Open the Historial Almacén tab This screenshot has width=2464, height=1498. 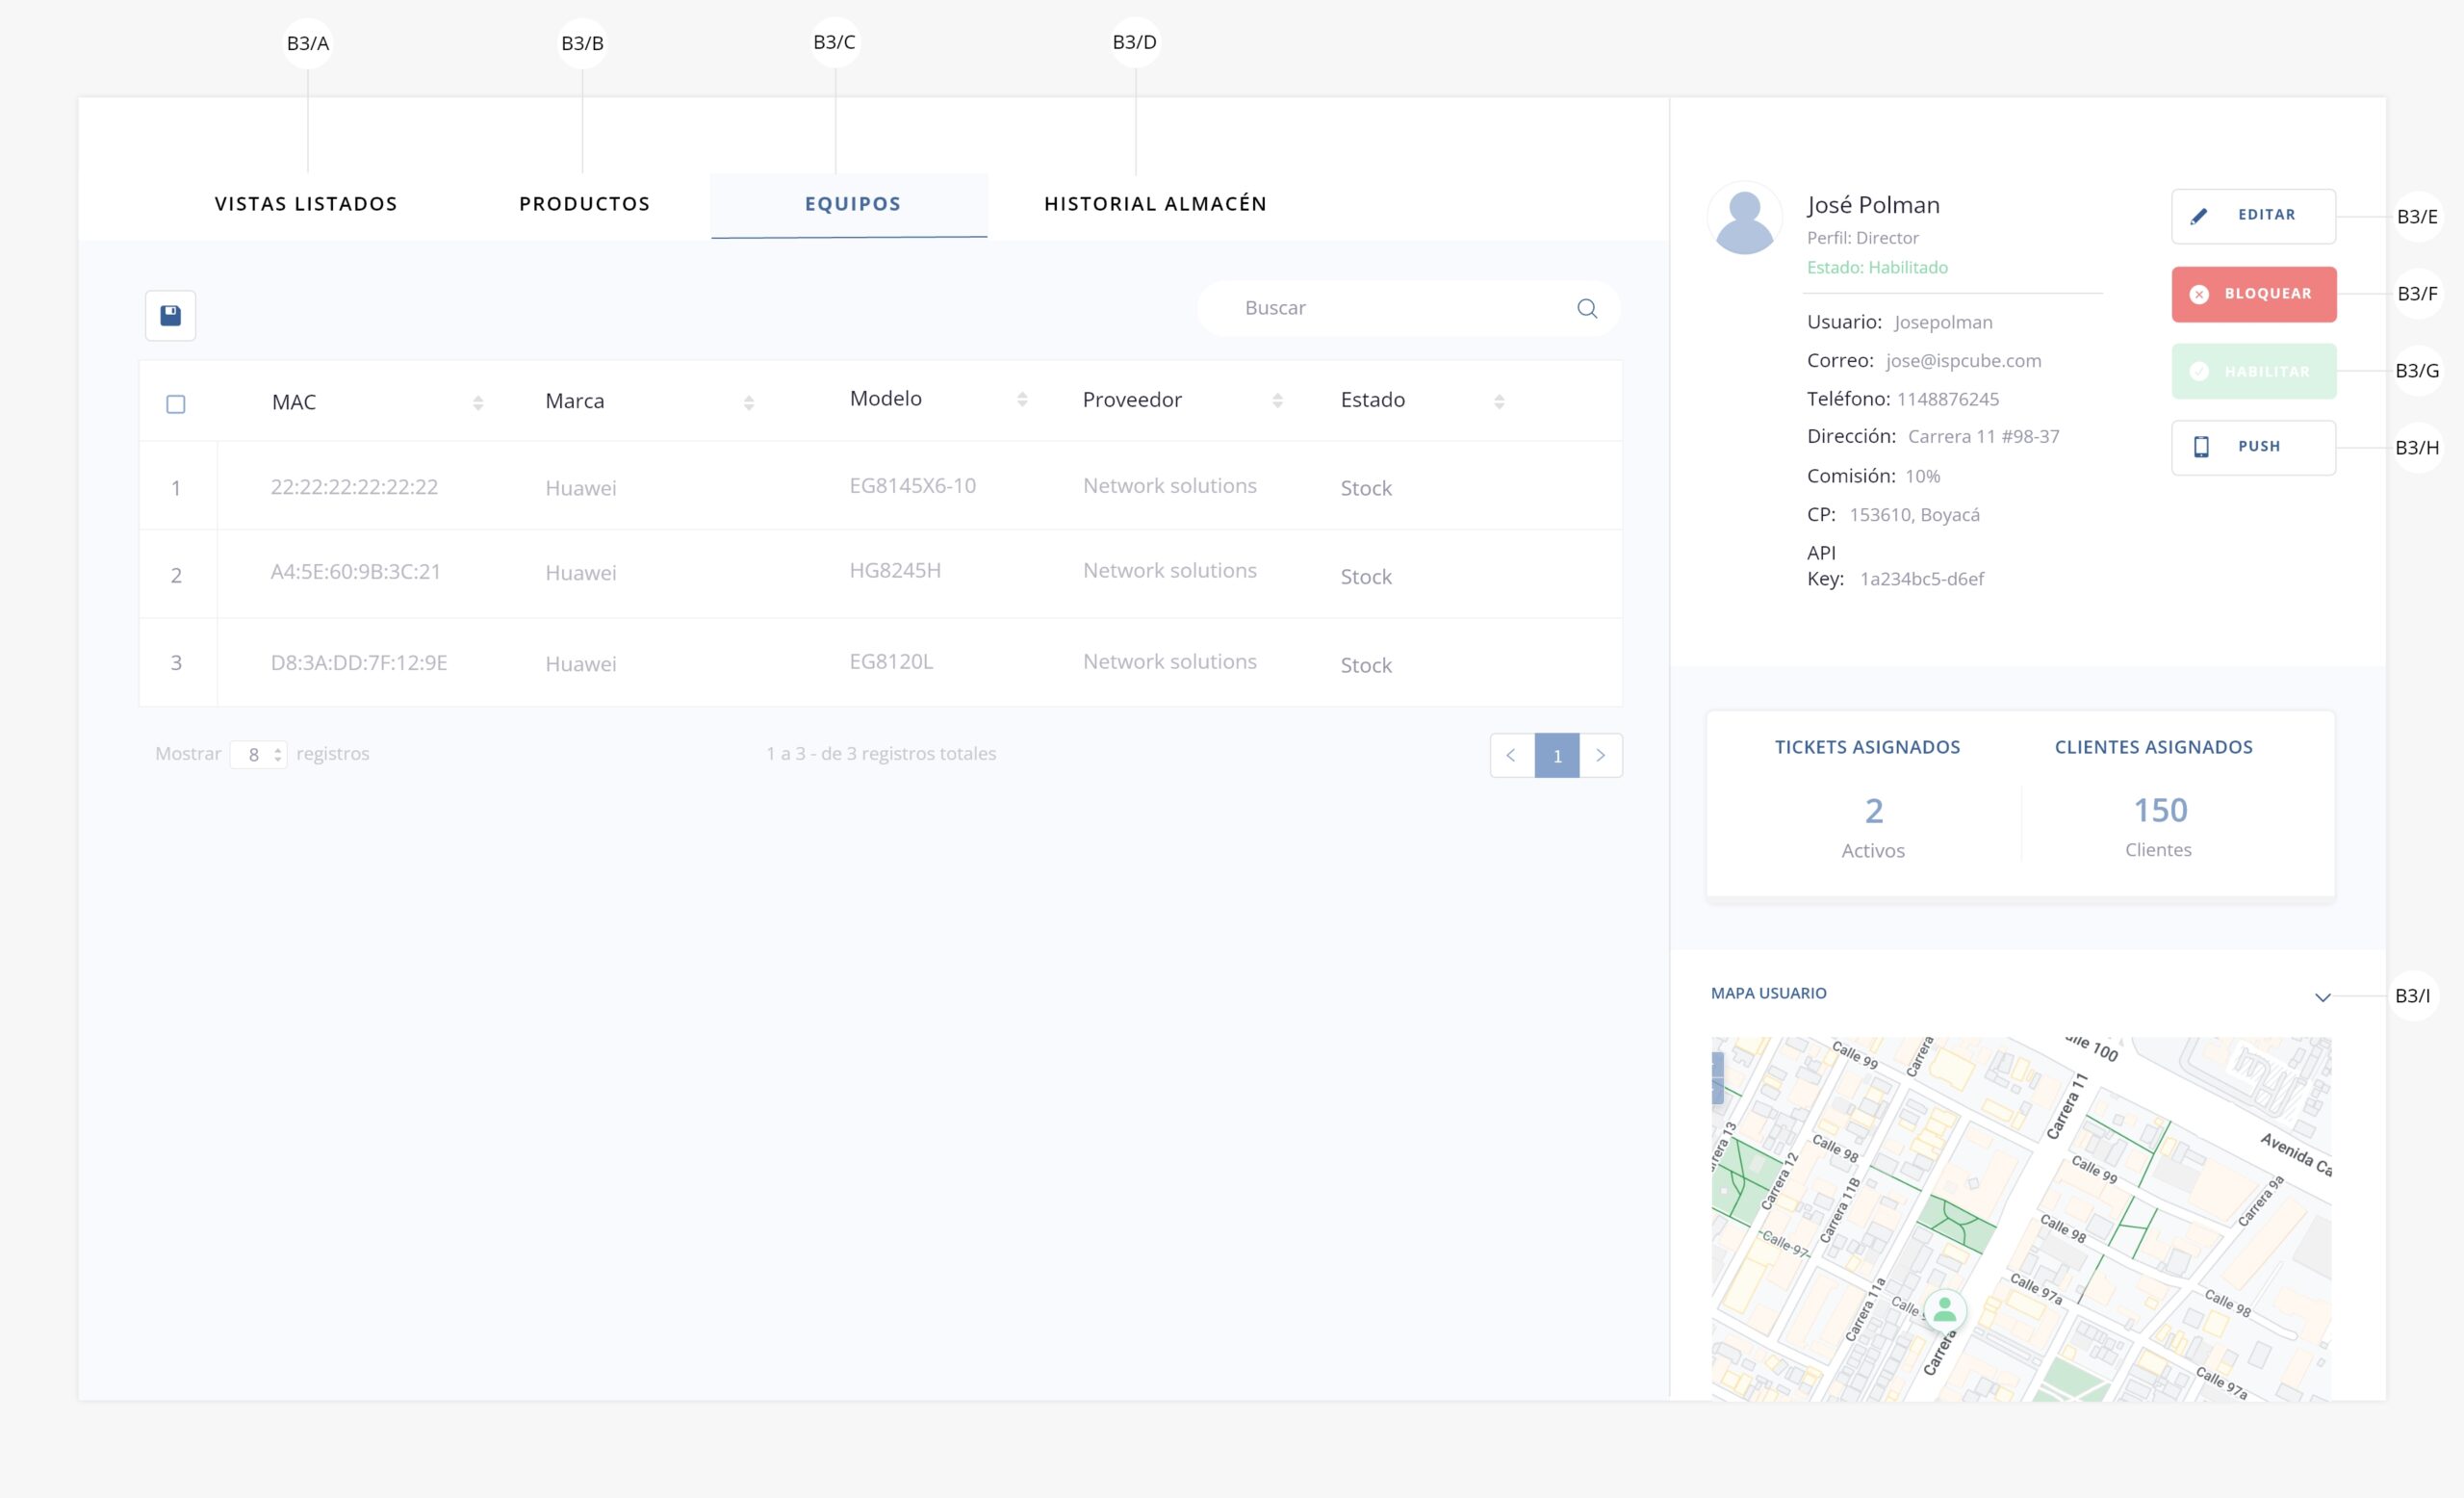click(x=1155, y=204)
